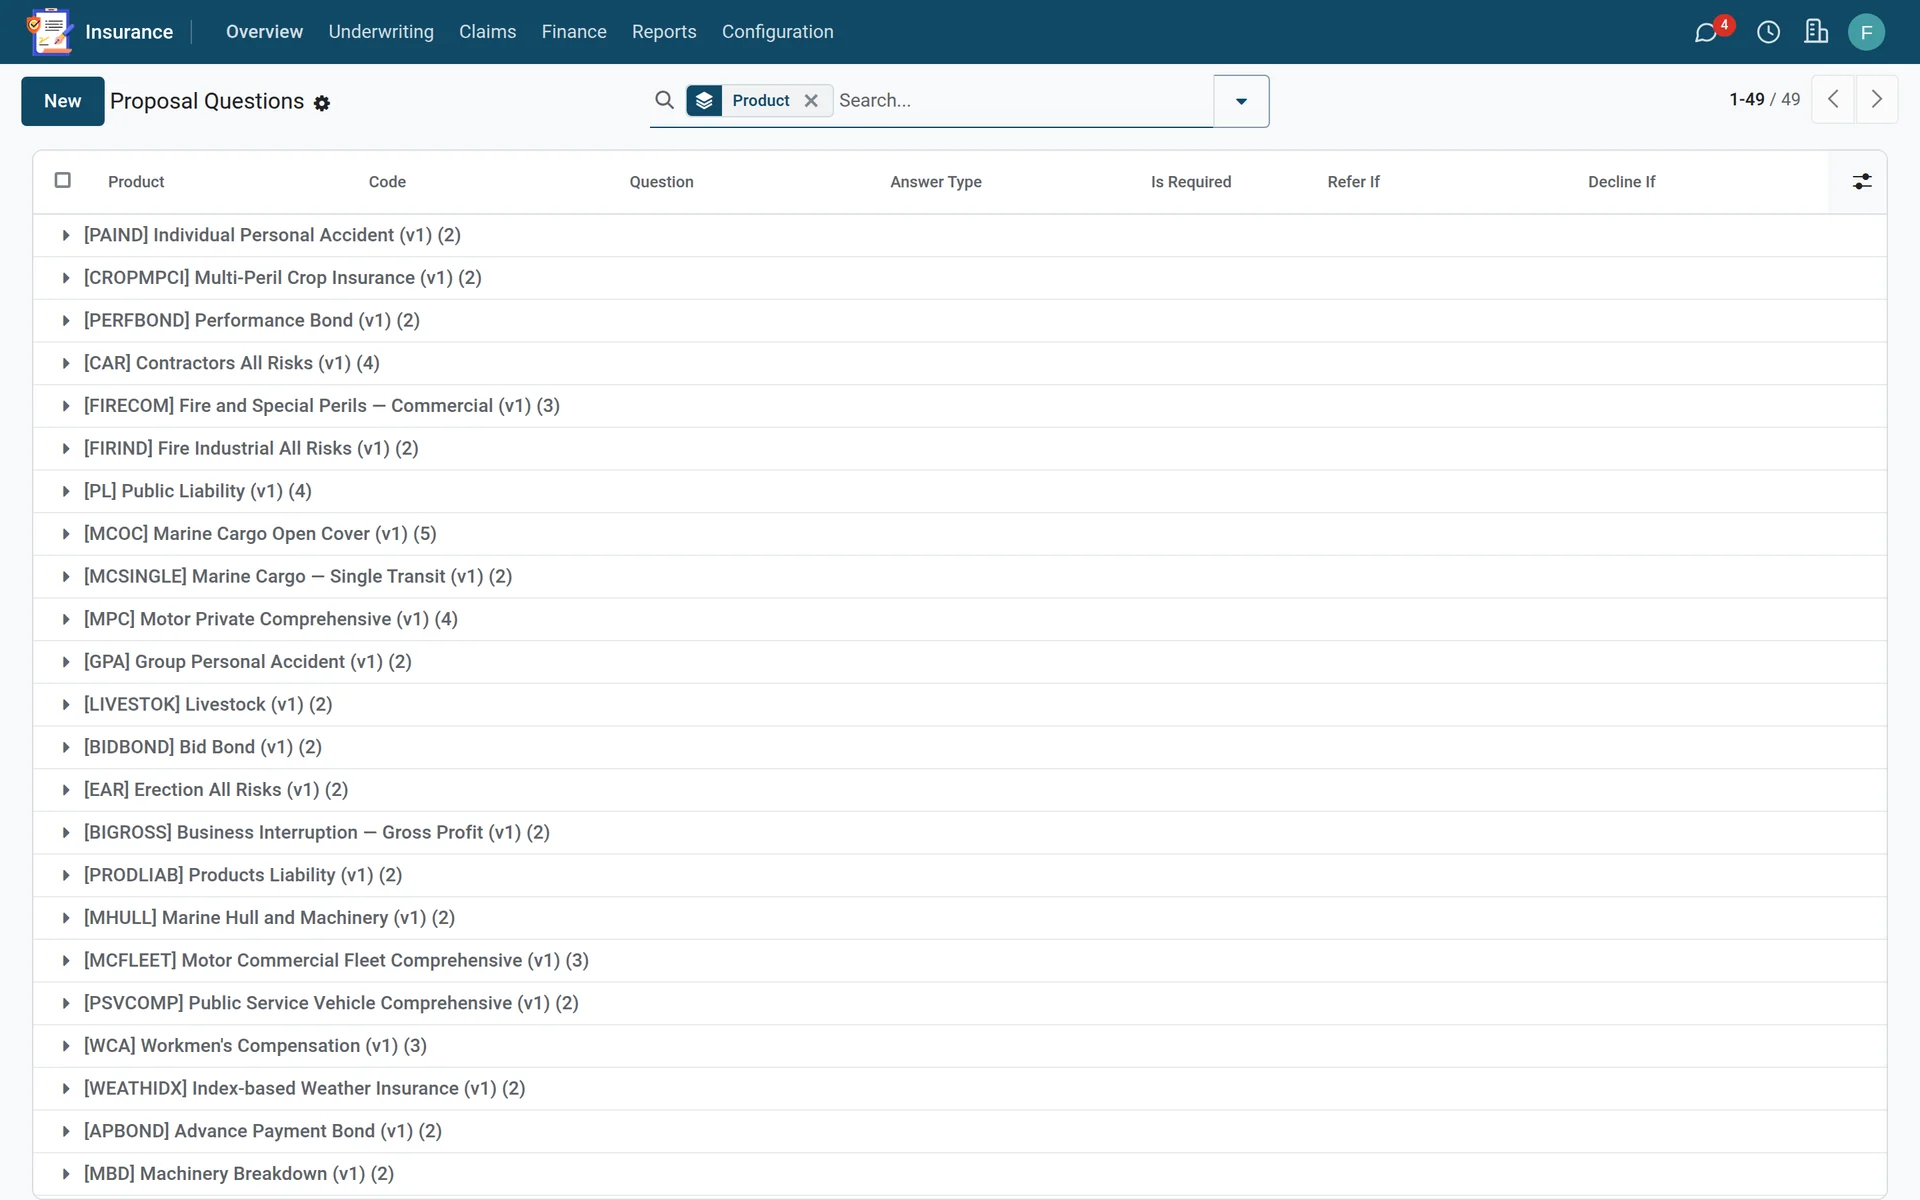Screen dimensions: 1920x1200
Task: Go to the next page of records
Action: [1877, 99]
